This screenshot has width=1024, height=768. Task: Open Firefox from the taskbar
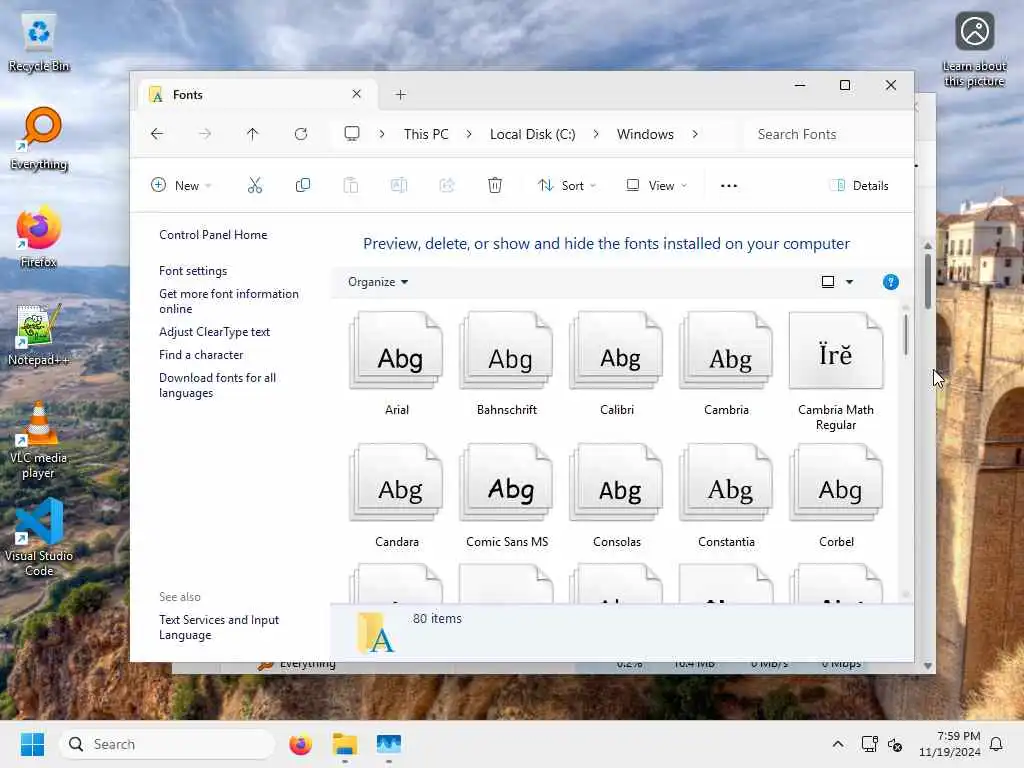[300, 744]
